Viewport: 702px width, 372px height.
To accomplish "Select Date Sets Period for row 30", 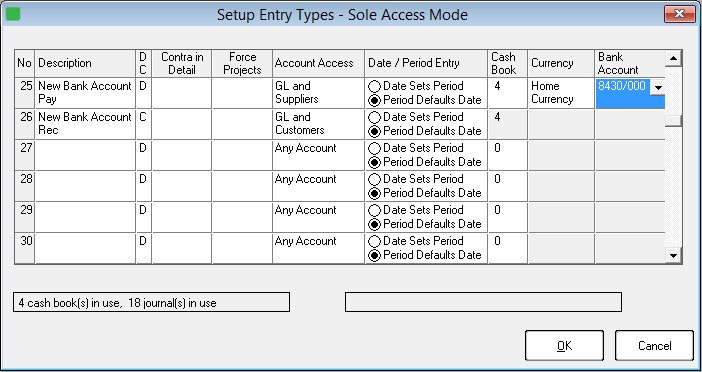I will pos(374,241).
